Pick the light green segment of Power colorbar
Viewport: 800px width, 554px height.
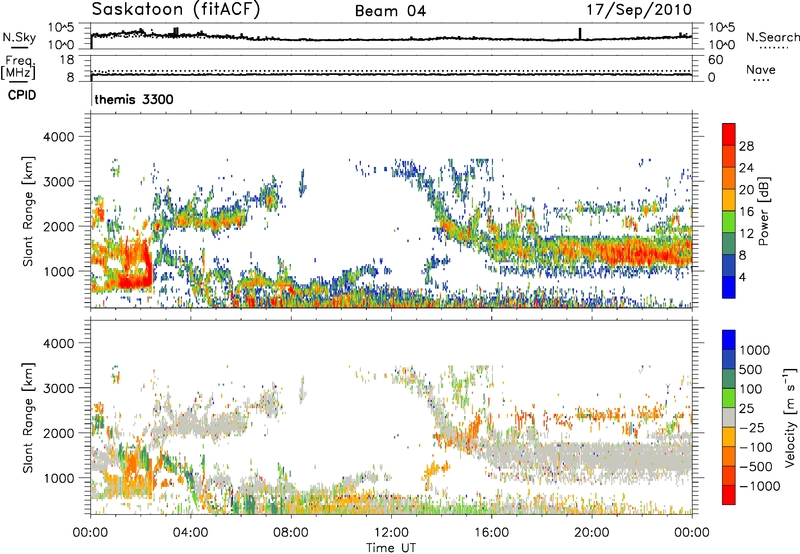(729, 221)
